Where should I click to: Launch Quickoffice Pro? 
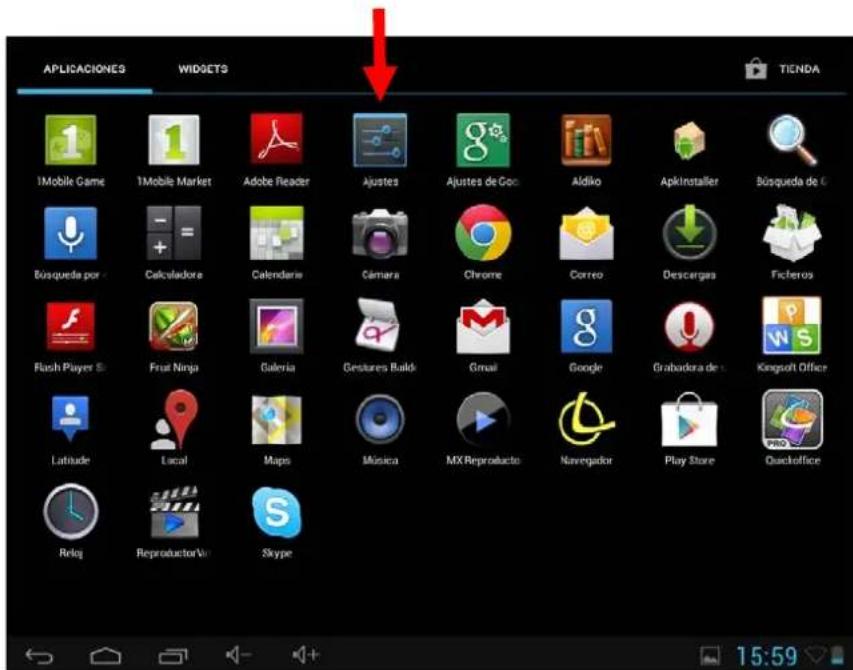tap(793, 420)
